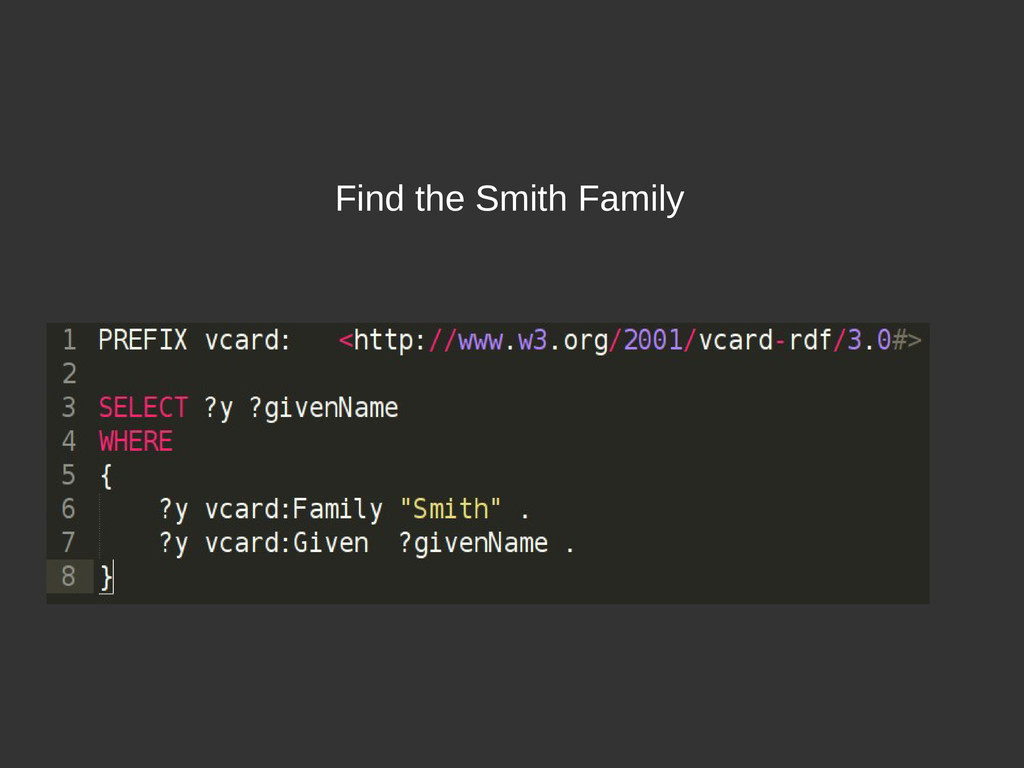Click the www.w3.org URL text
Image resolution: width=1024 pixels, height=768 pixels.
tap(533, 341)
